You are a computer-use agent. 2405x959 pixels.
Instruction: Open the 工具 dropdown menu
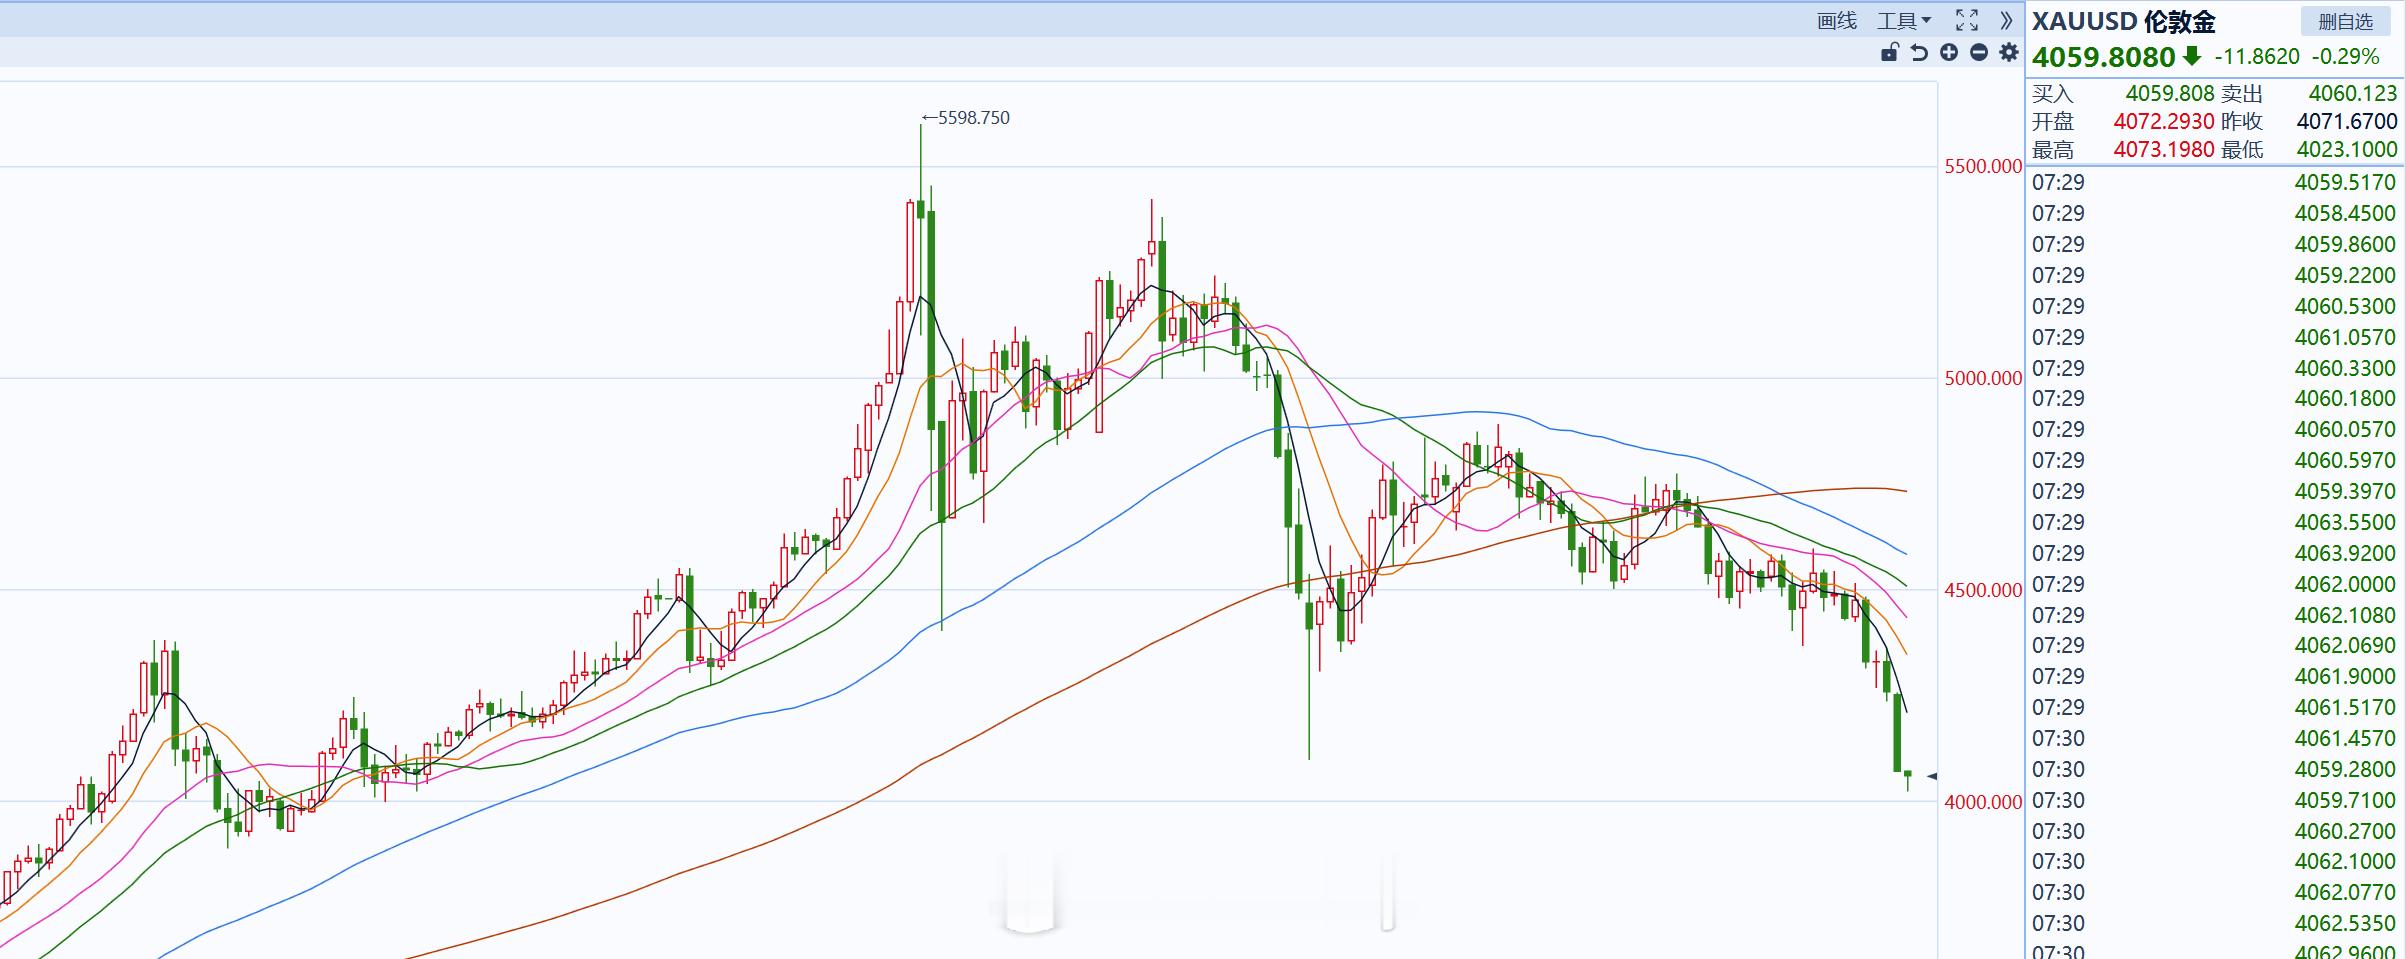1903,21
